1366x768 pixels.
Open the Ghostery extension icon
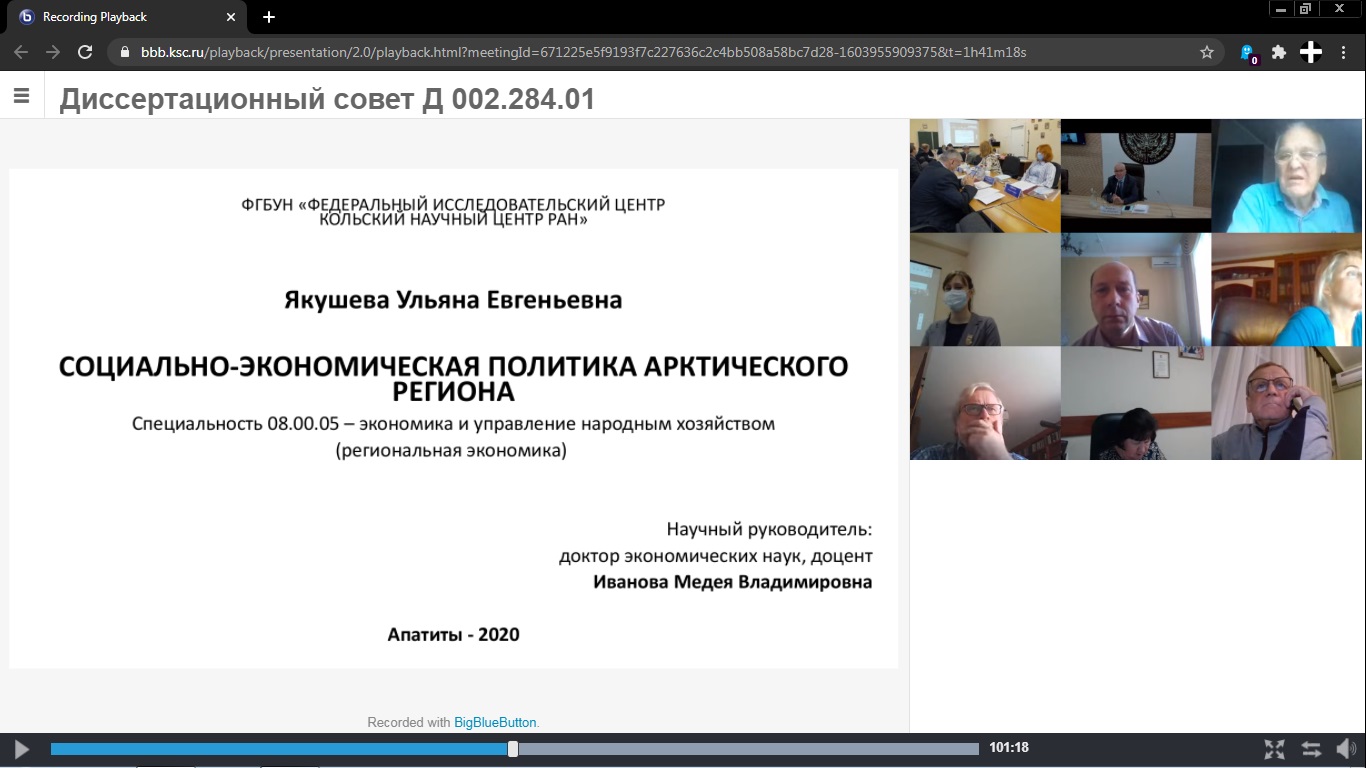1248,53
